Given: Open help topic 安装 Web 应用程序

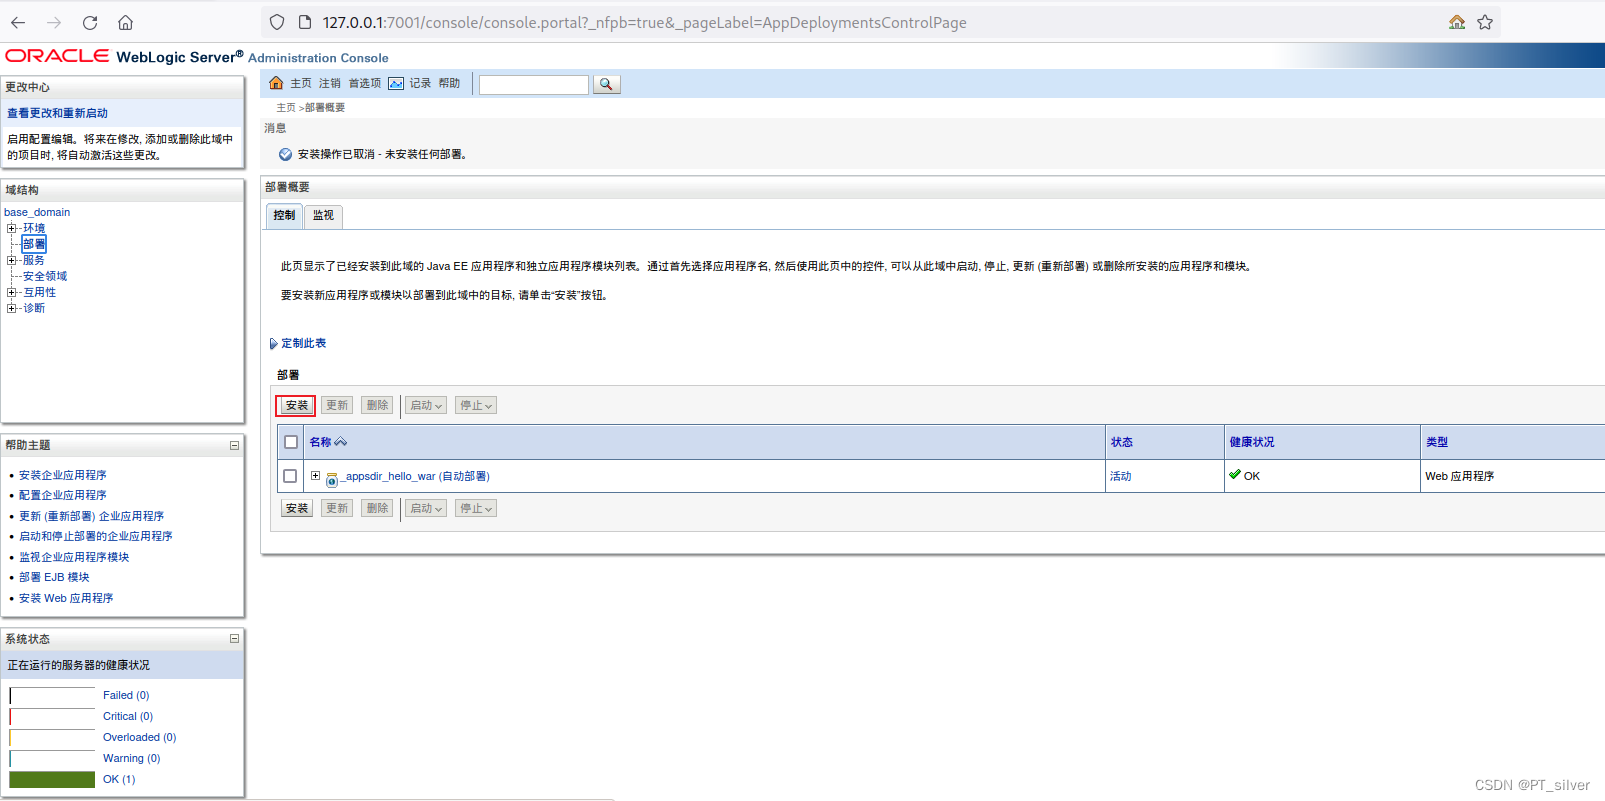Looking at the screenshot, I should [66, 598].
